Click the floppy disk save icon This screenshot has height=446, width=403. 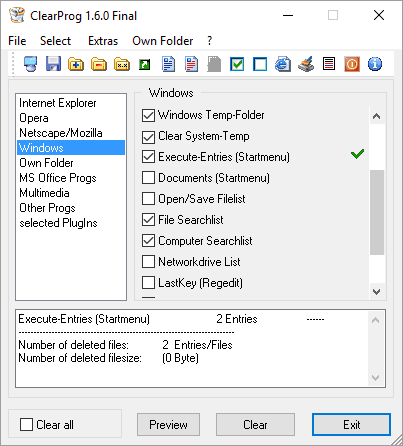(x=53, y=64)
